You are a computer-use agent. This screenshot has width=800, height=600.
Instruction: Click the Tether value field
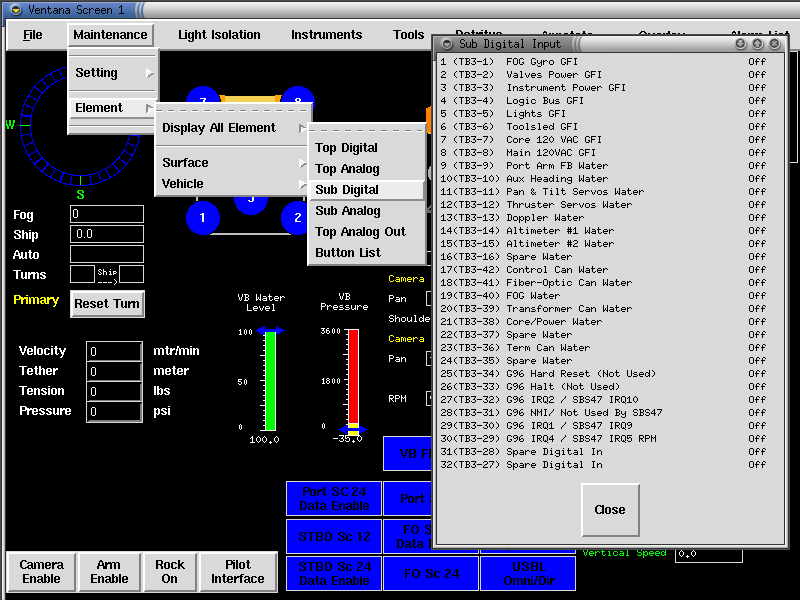coord(114,371)
